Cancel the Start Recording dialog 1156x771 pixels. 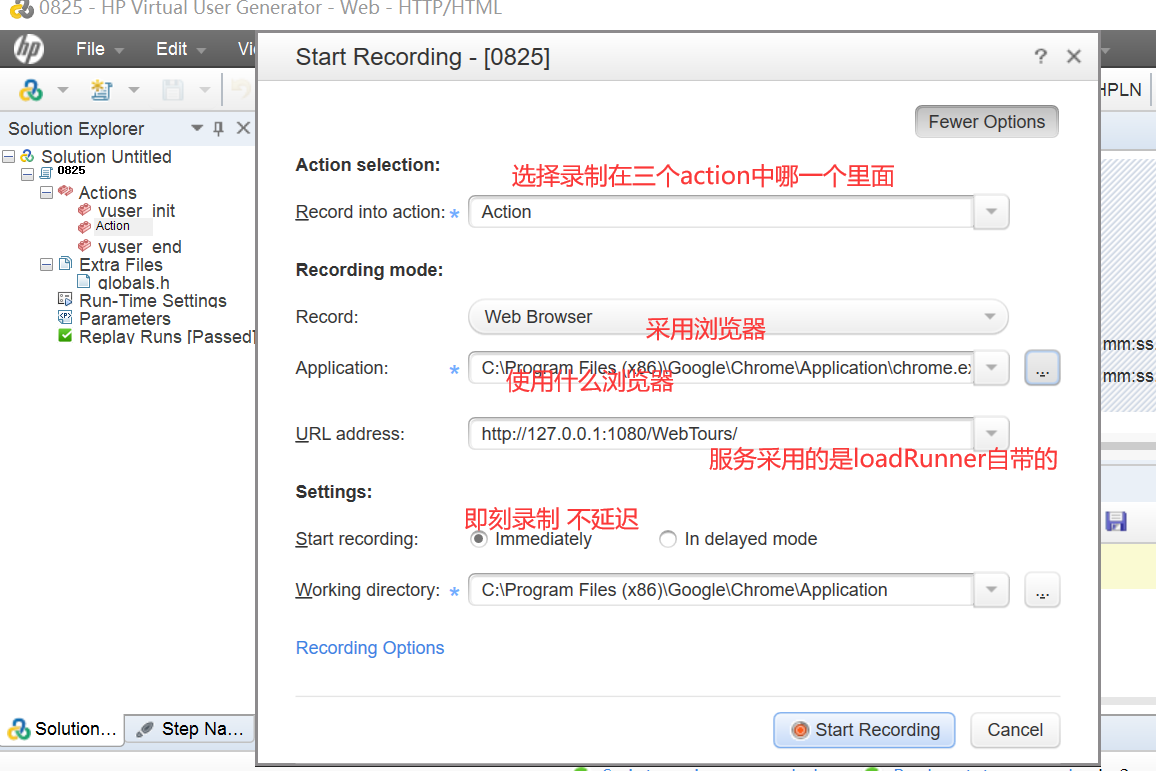[1015, 730]
